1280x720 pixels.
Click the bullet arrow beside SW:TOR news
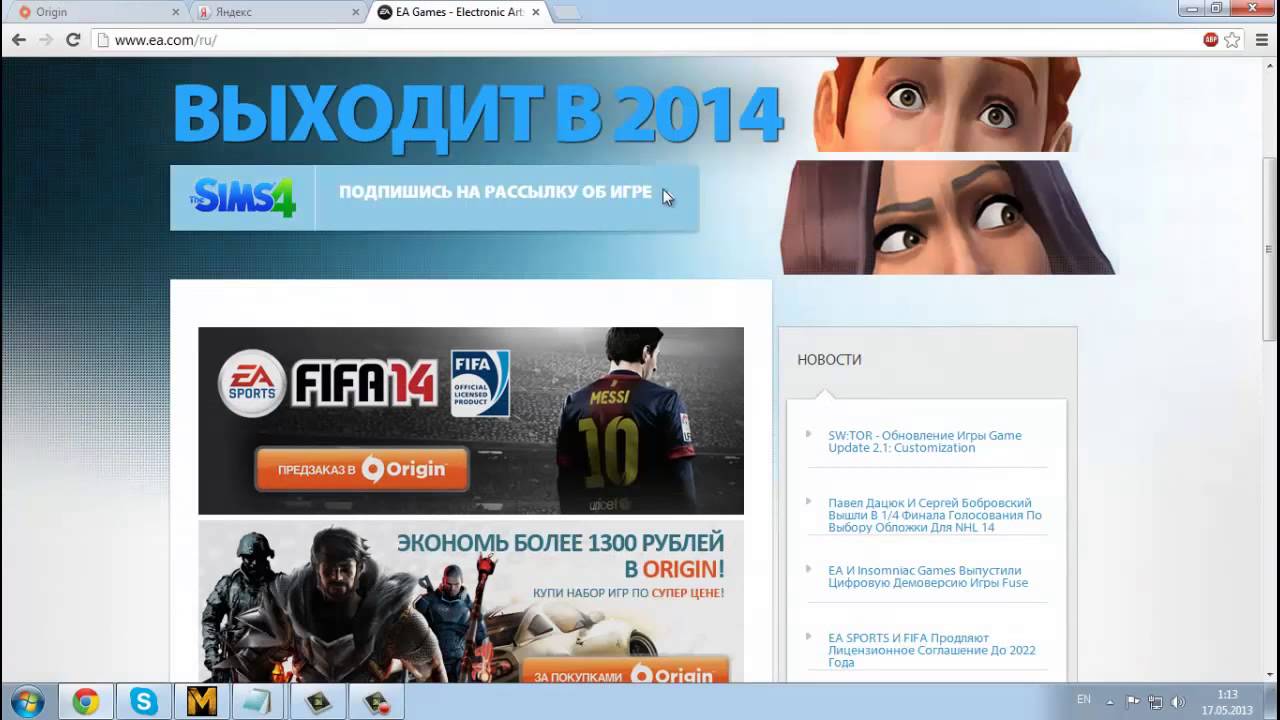[808, 433]
